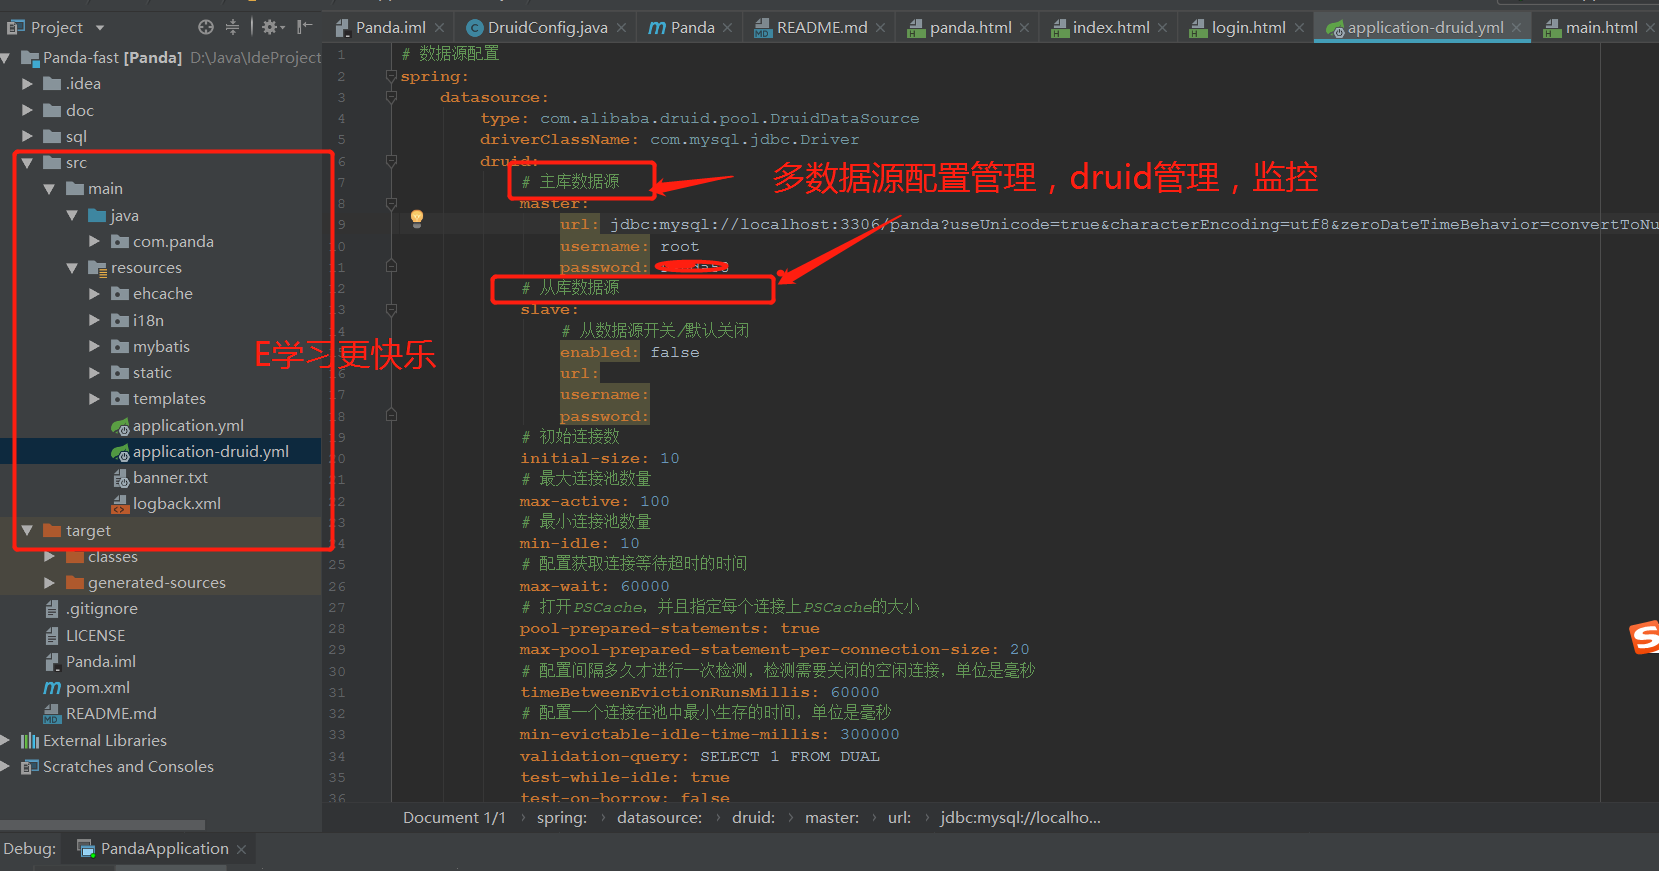The image size is (1659, 871).
Task: Click the markdown icon beside README.md in tree
Action: coord(52,714)
